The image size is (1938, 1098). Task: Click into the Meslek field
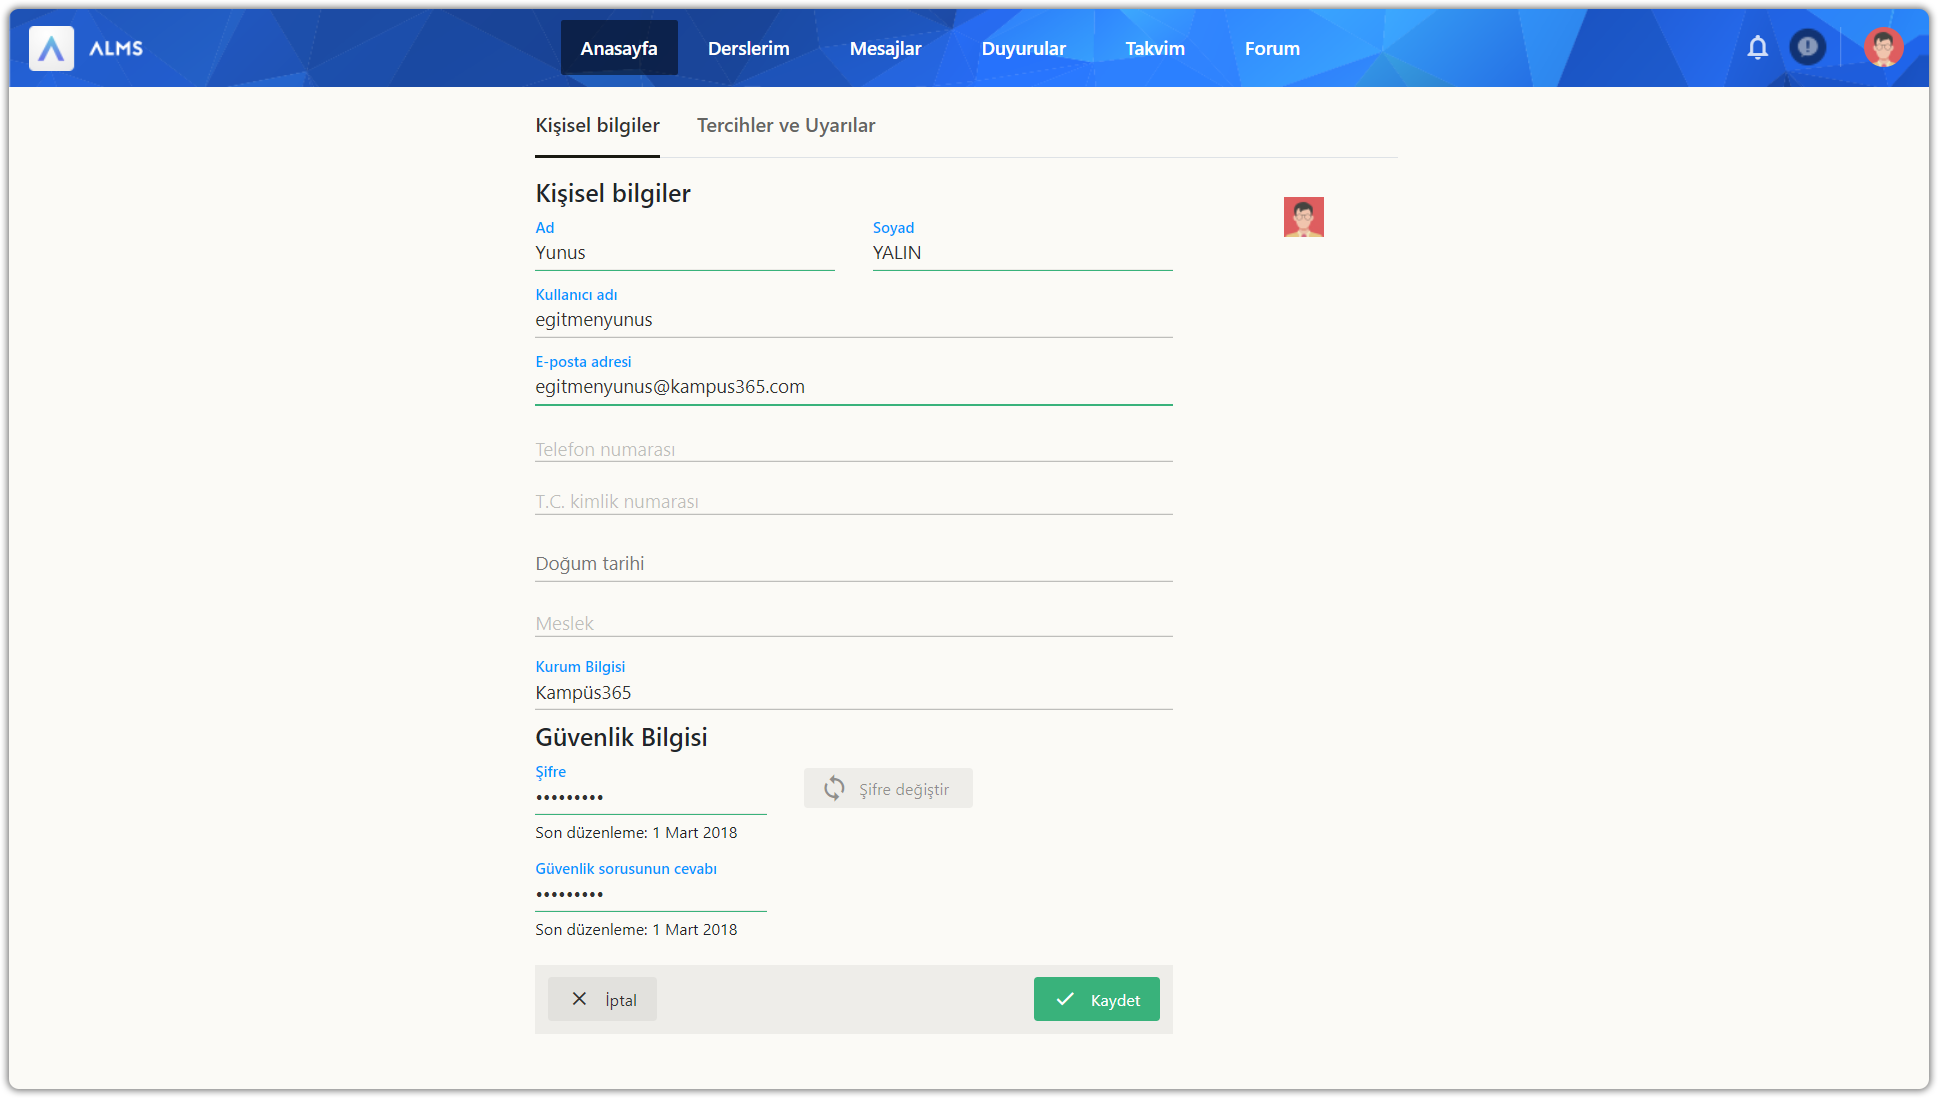(853, 623)
